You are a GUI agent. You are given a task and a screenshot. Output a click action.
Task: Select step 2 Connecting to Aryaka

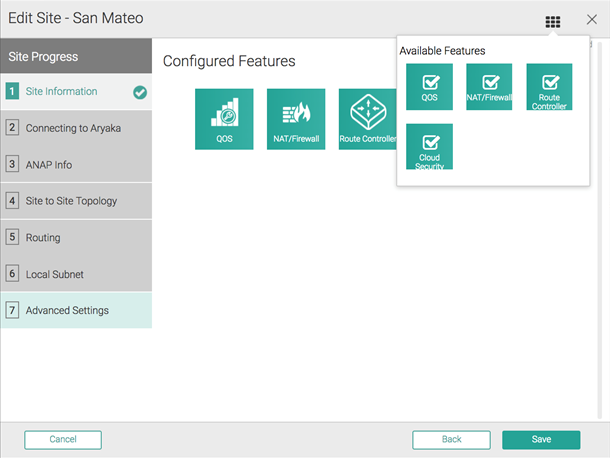pos(72,128)
